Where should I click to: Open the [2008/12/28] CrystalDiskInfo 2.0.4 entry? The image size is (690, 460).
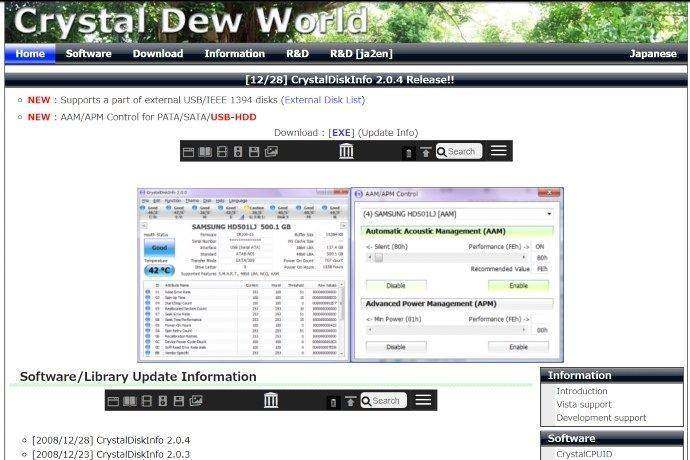(111, 440)
